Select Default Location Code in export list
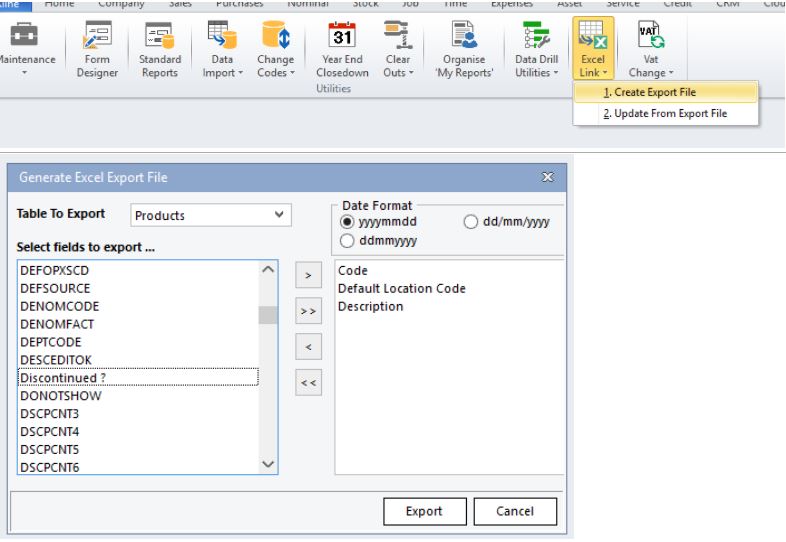 coord(449,288)
